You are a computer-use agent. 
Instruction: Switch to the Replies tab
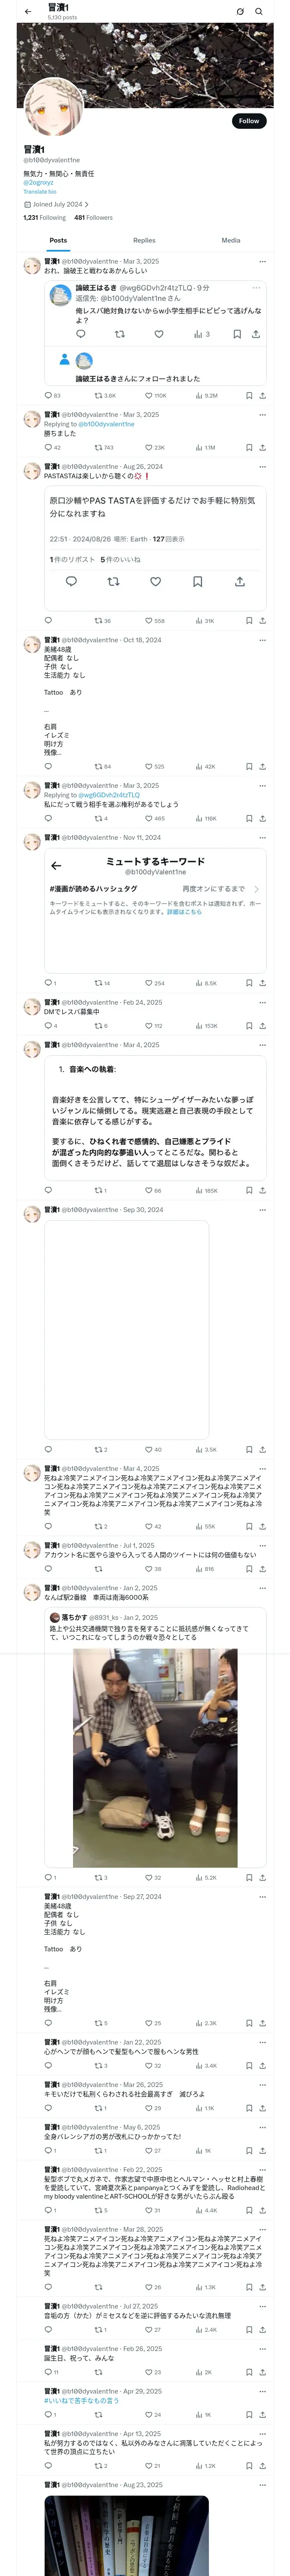(144, 240)
